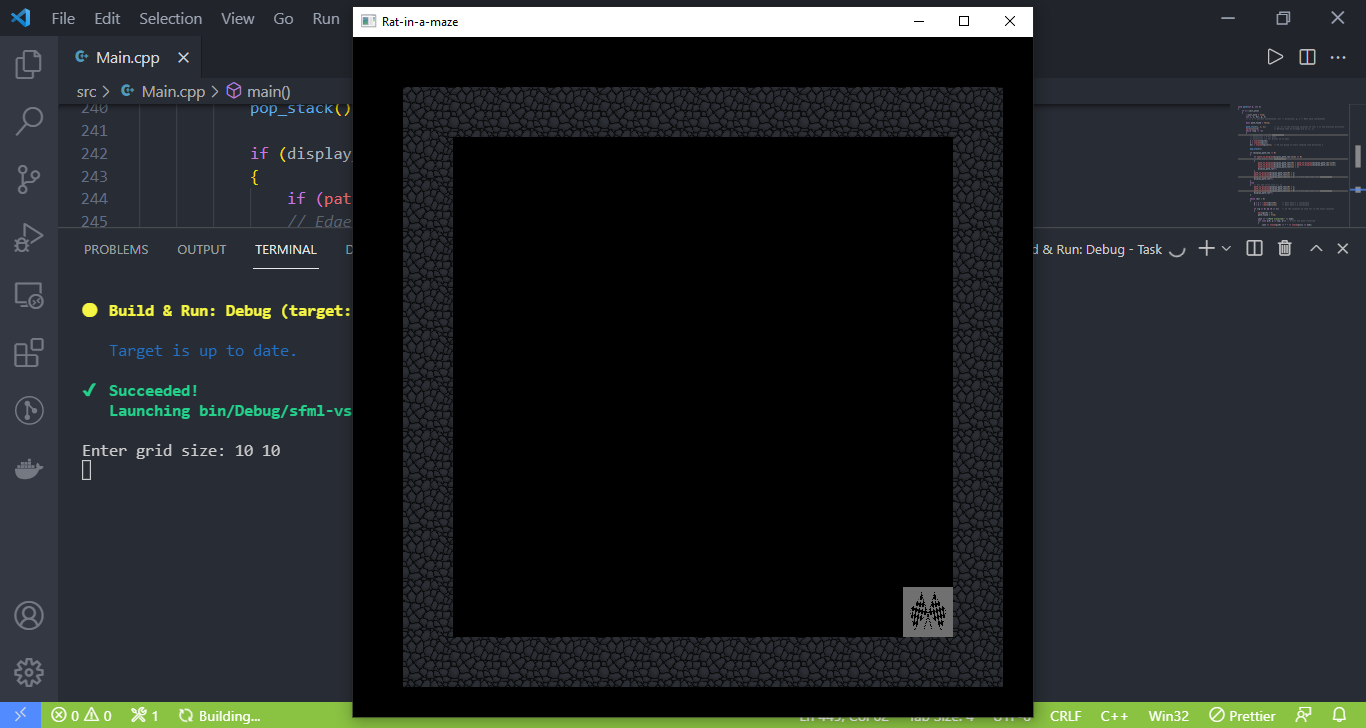
Task: Open the editor's More Actions menu
Action: pos(1338,56)
